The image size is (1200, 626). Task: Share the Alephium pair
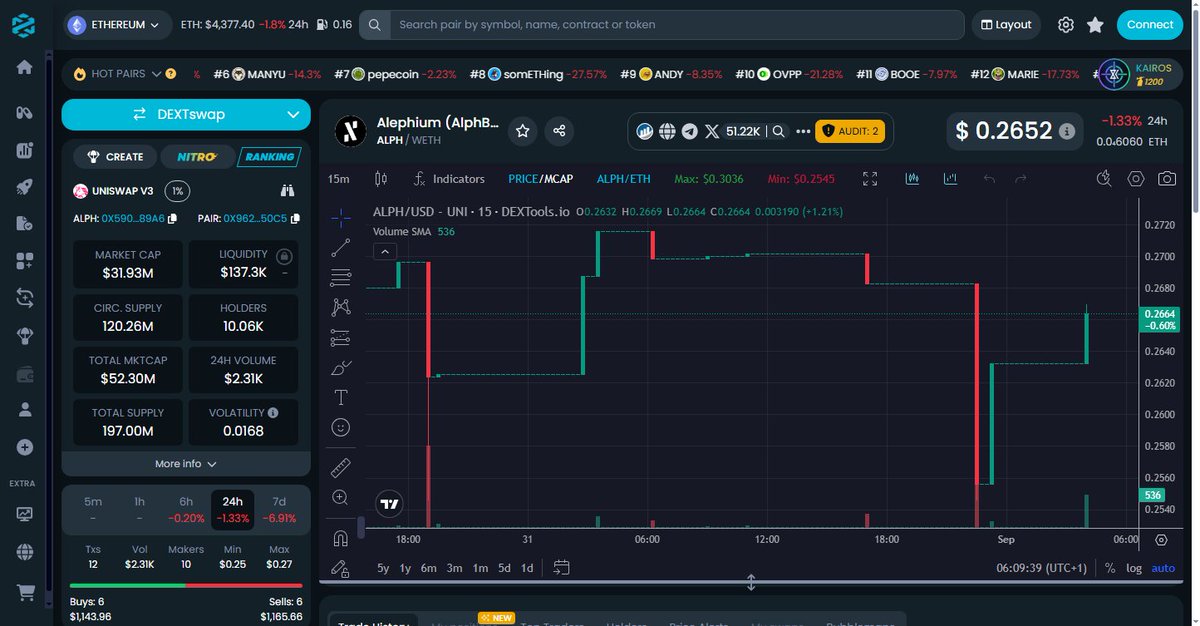click(x=559, y=130)
